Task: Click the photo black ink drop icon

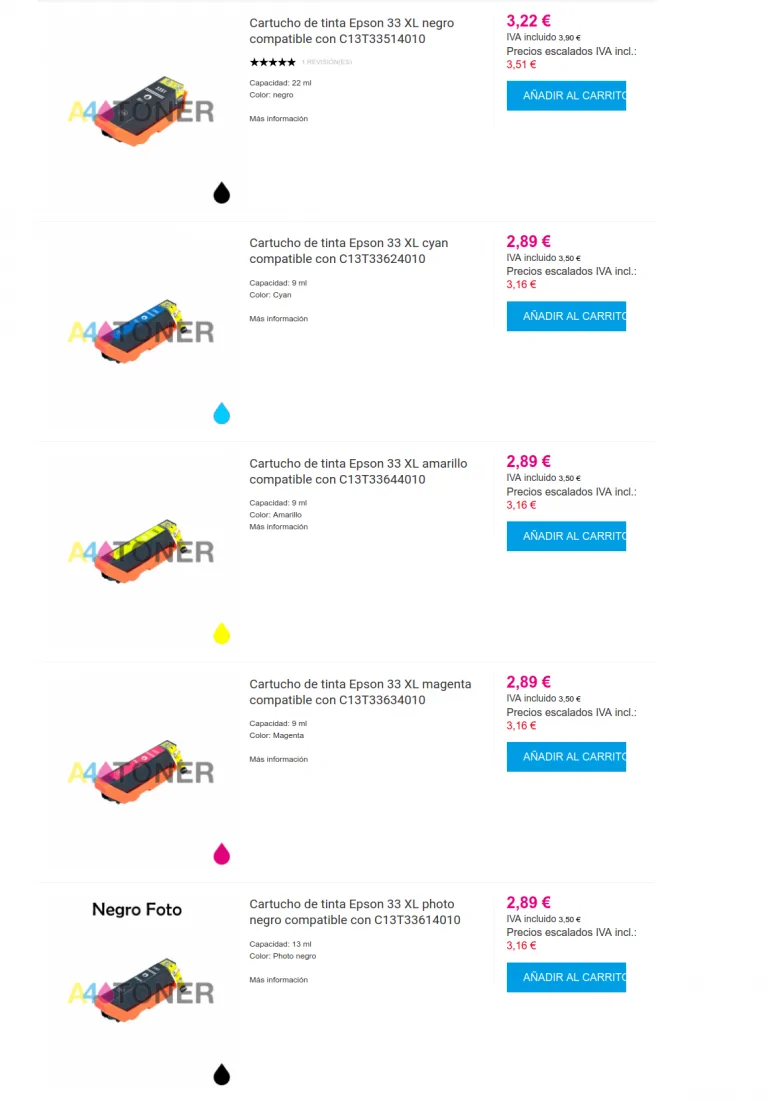Action: 222,1074
